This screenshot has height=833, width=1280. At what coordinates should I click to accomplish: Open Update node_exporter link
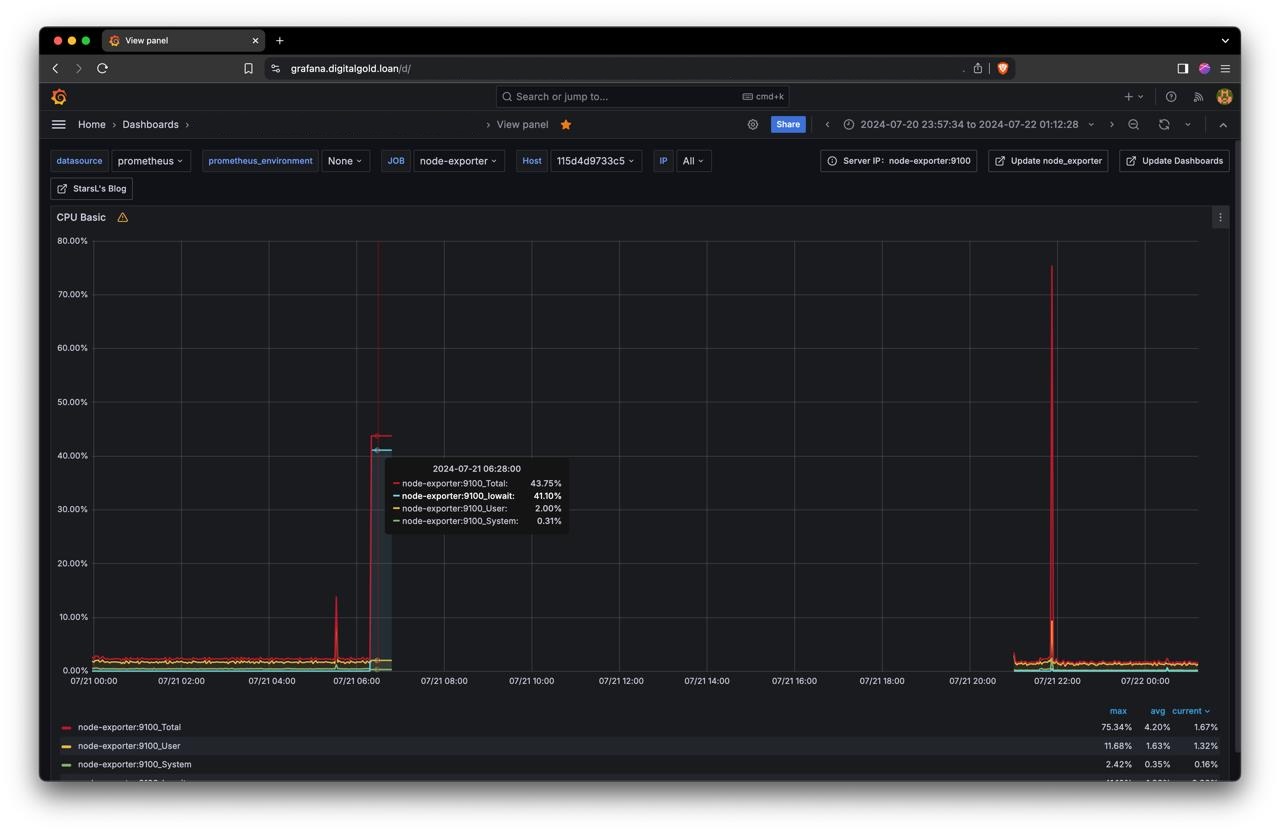coord(1048,161)
